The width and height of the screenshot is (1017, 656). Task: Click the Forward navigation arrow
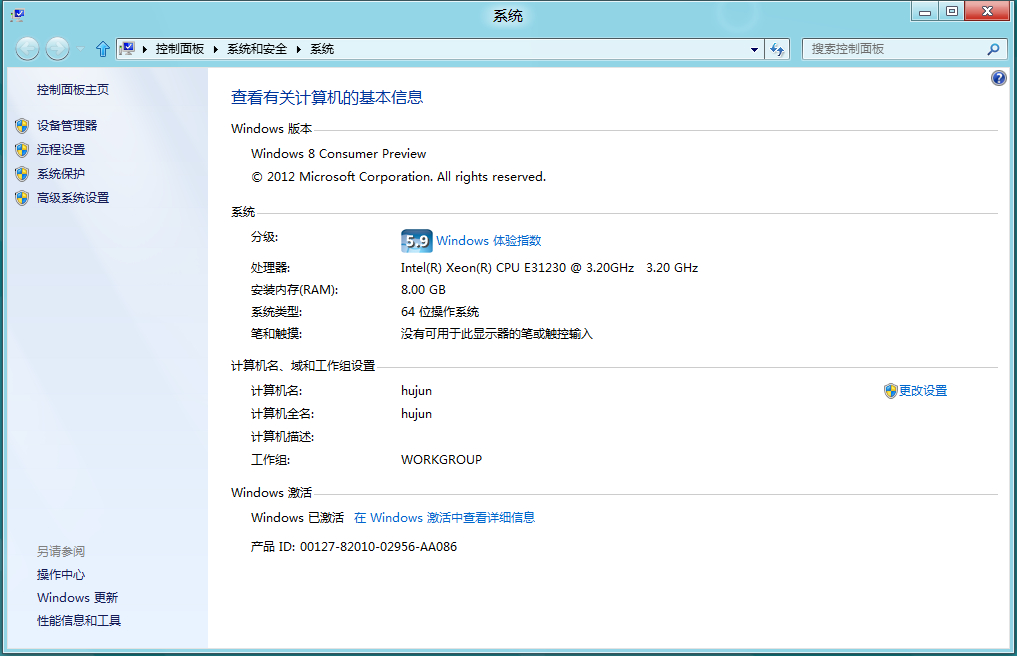point(57,49)
